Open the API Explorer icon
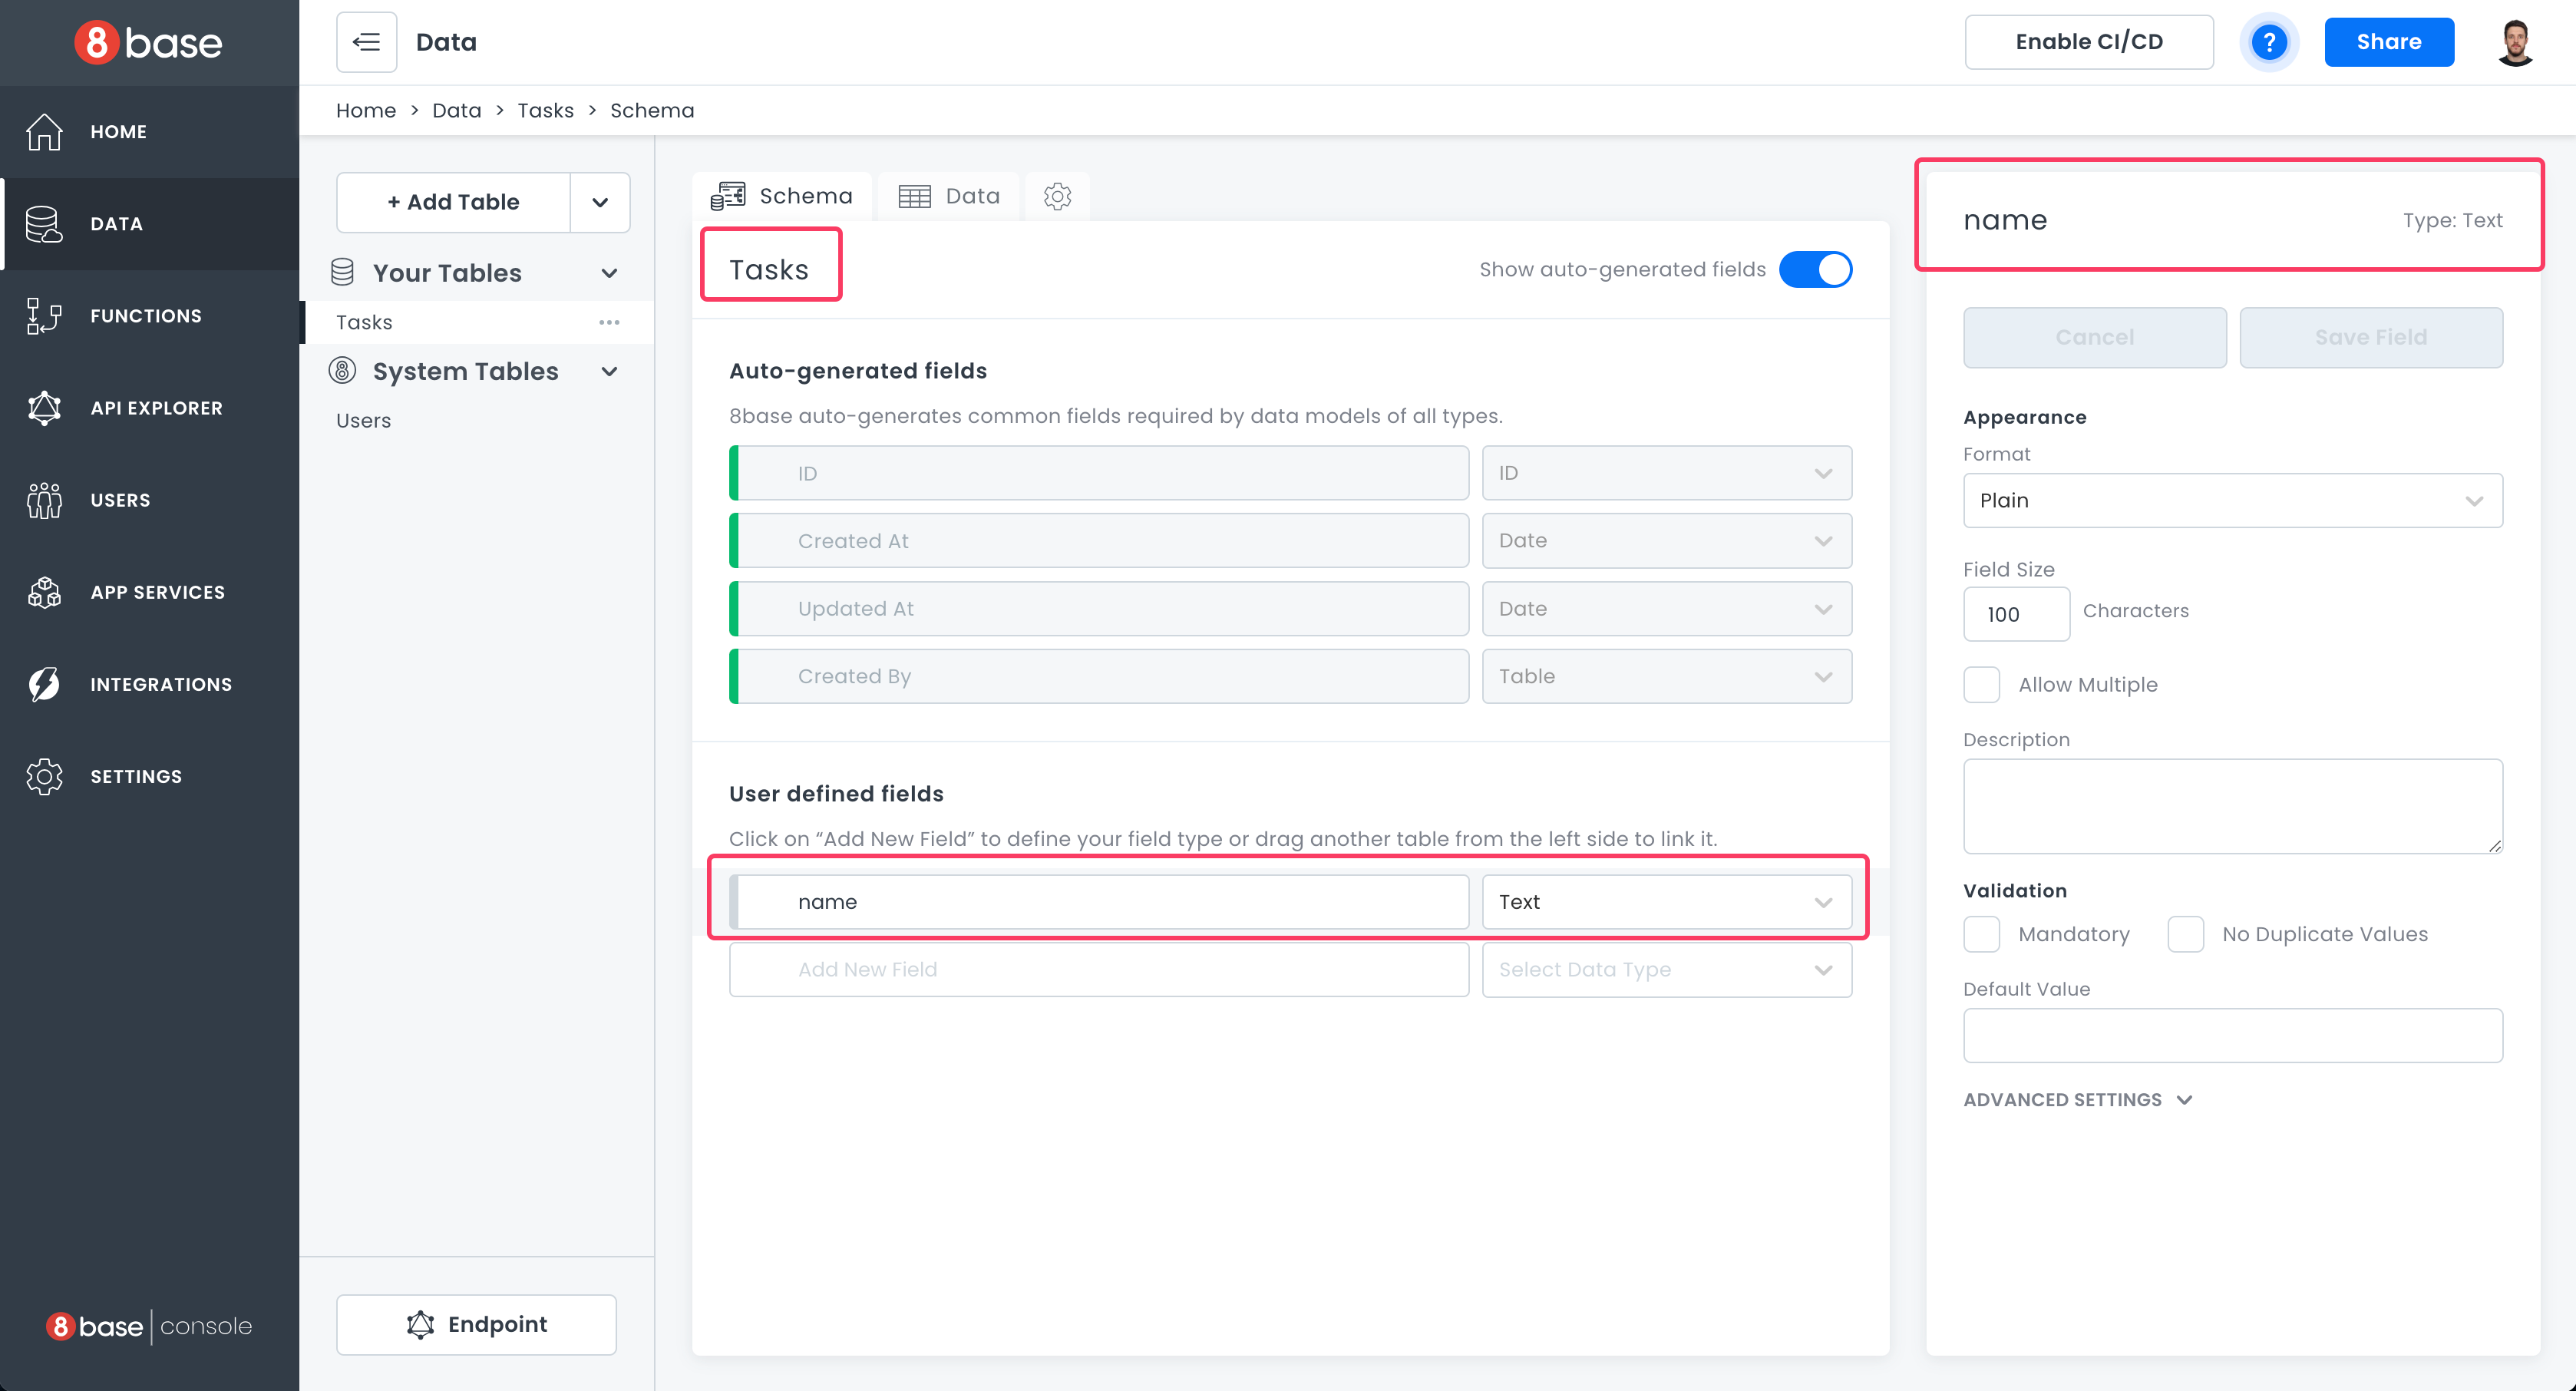2576x1391 pixels. pyautogui.click(x=44, y=408)
